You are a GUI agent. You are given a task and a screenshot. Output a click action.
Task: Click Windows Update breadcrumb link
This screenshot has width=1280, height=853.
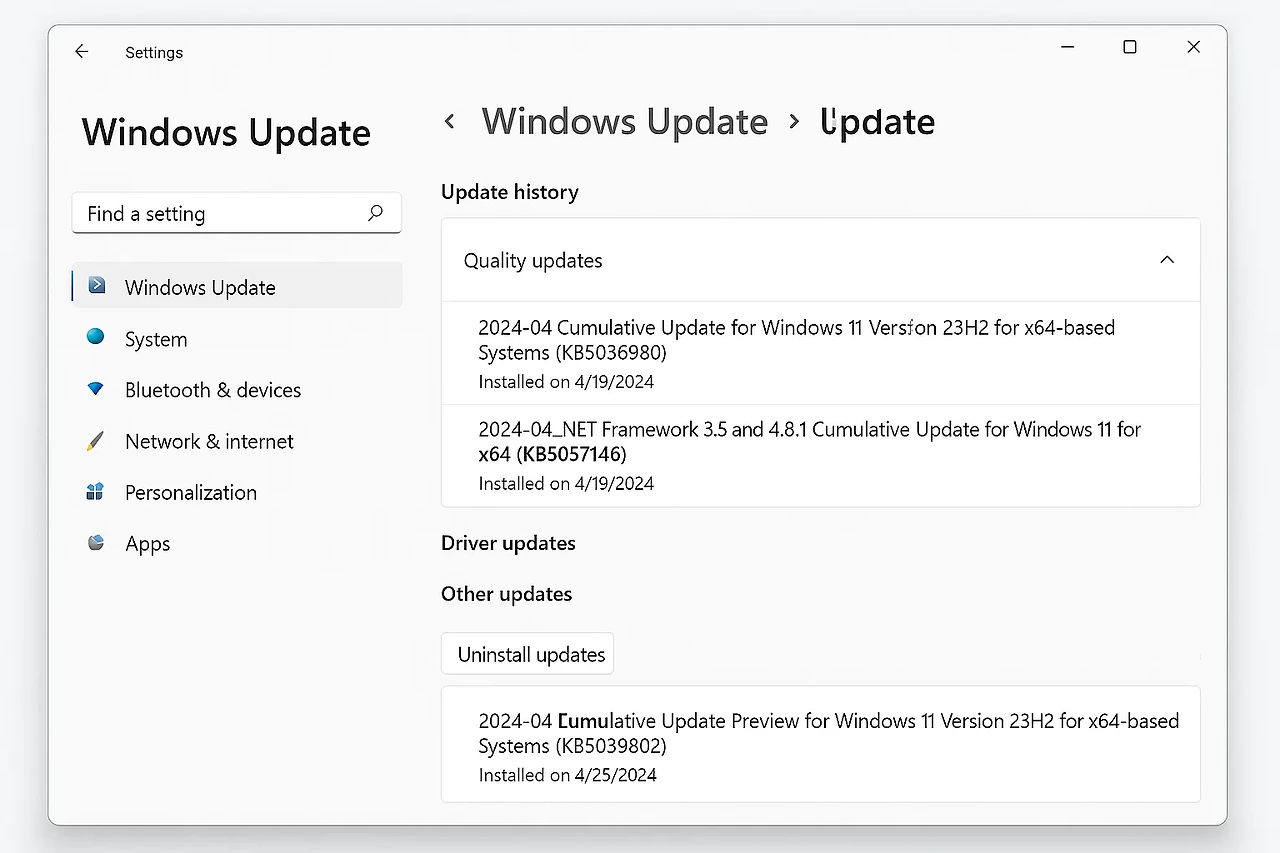point(625,121)
